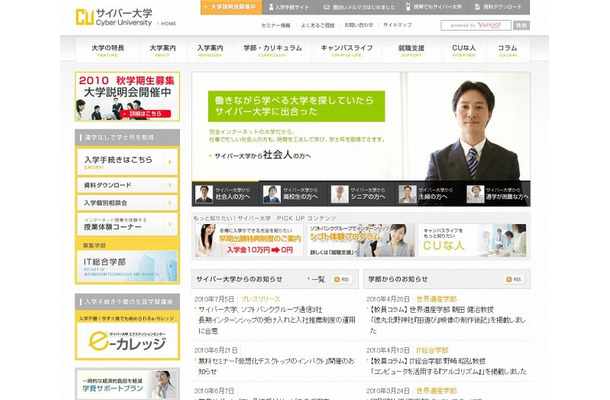Select 主婦の方へ slide thumbnail
Image resolution: width=610 pixels, height=400 pixels.
pyautogui.click(x=428, y=193)
